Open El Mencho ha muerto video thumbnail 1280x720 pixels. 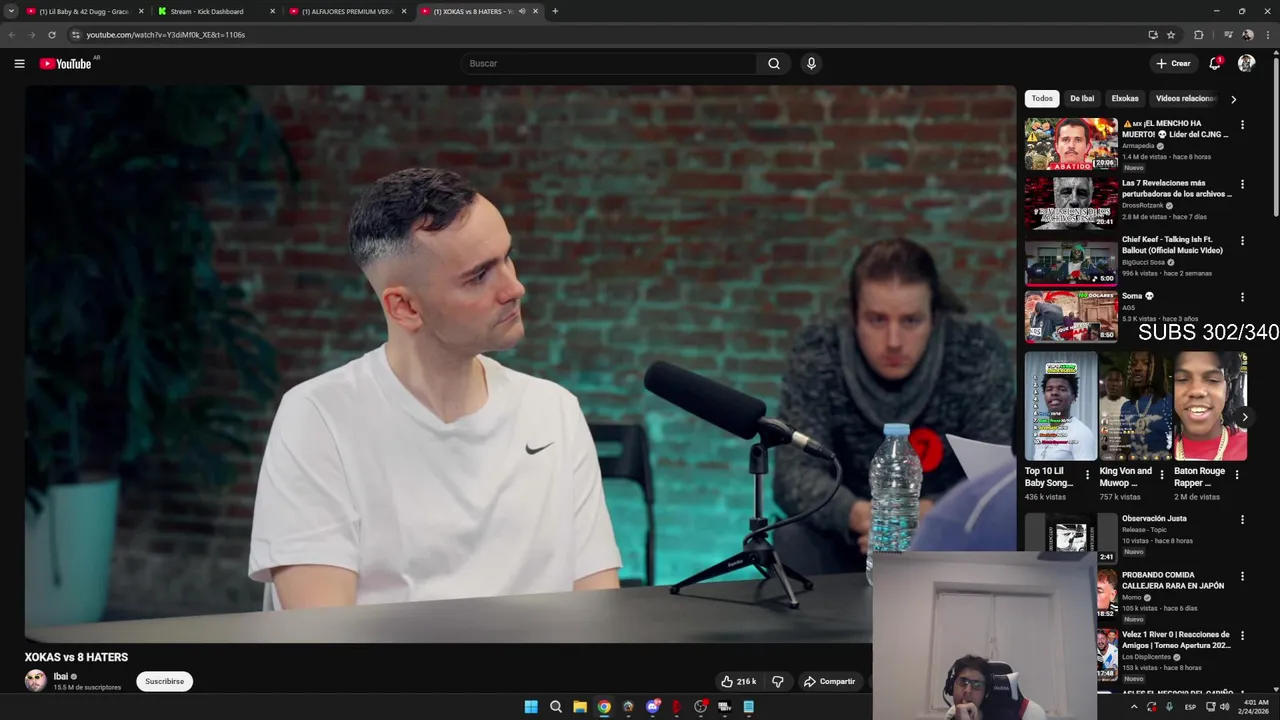pyautogui.click(x=1071, y=144)
